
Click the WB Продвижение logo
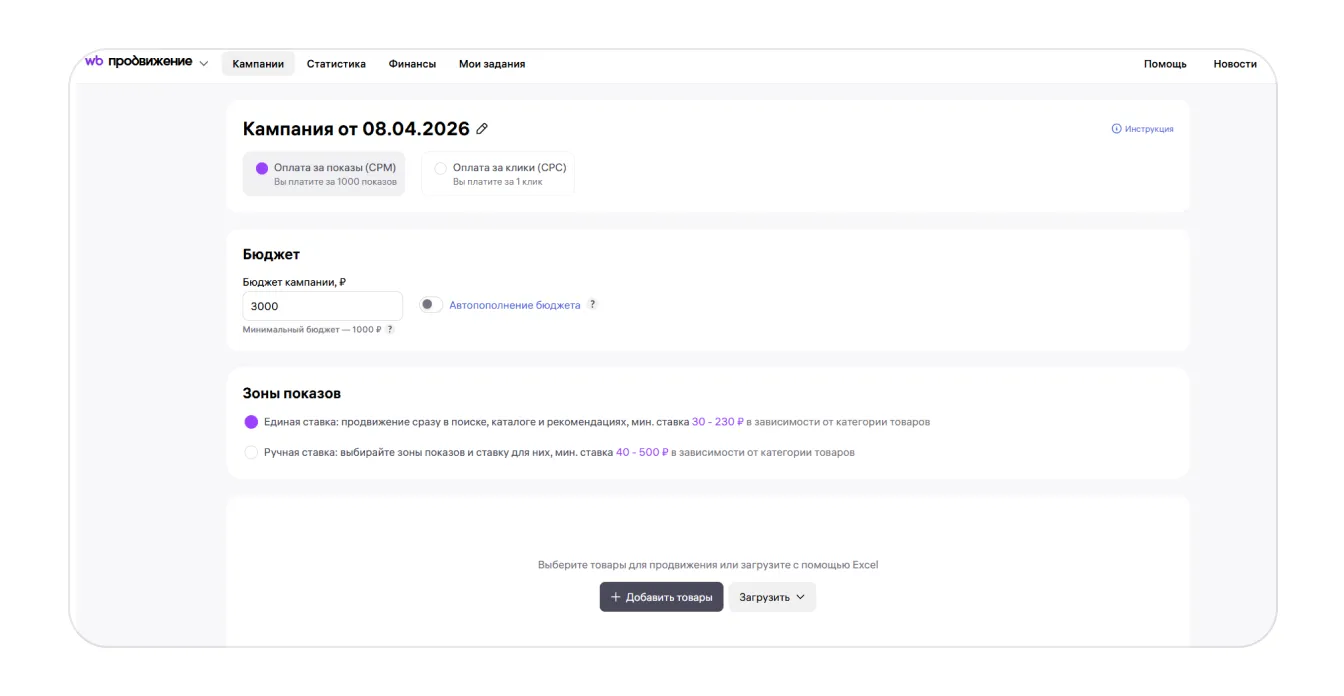point(138,62)
